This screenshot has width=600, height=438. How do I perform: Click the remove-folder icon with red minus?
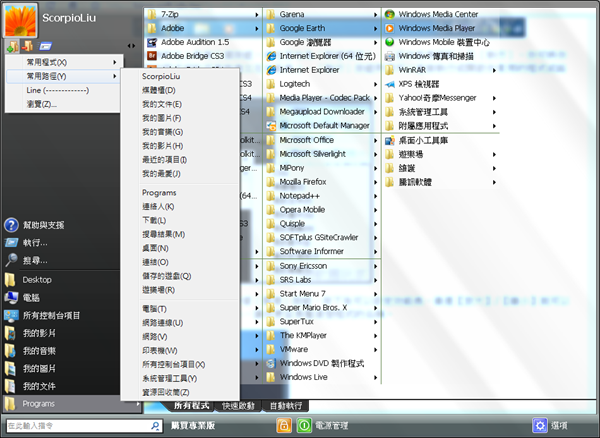(28, 46)
